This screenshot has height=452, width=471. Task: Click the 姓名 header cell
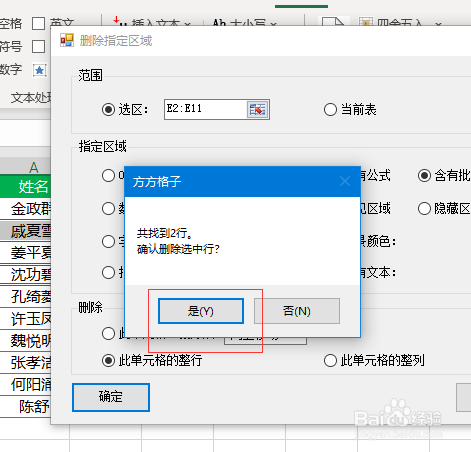click(x=25, y=186)
